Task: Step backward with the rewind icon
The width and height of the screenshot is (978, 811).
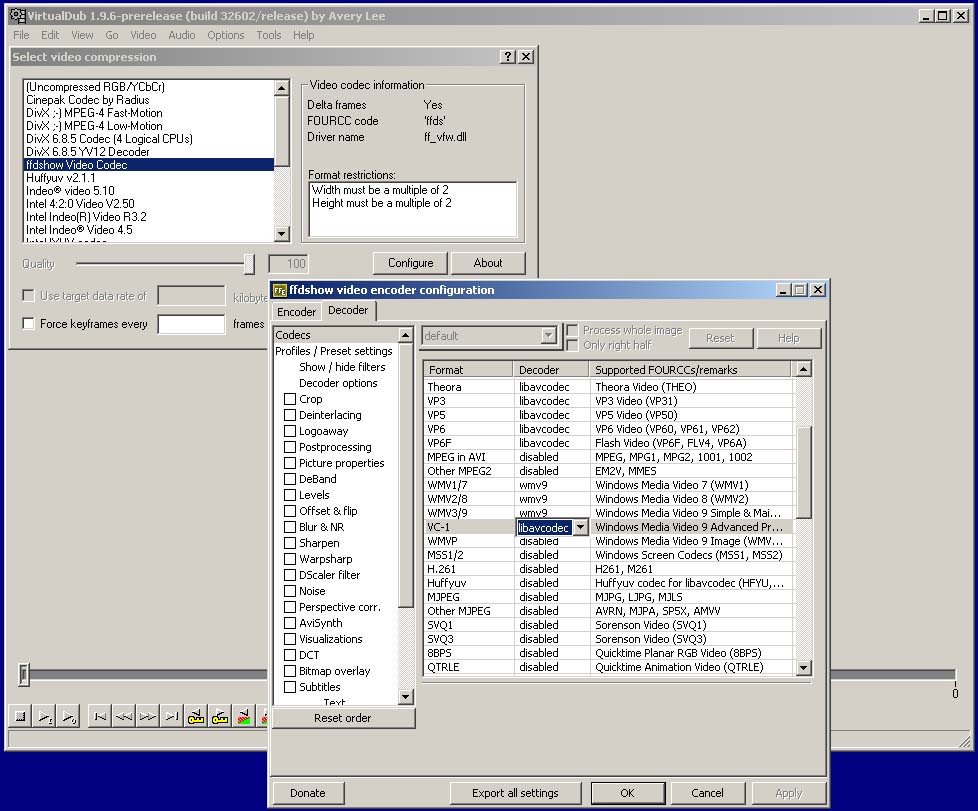Action: [123, 716]
